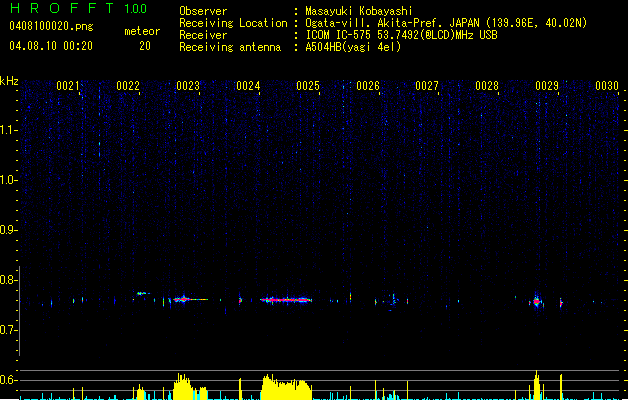The height and width of the screenshot is (400, 629).
Task: Click time marker 0022
Action: pos(128,86)
